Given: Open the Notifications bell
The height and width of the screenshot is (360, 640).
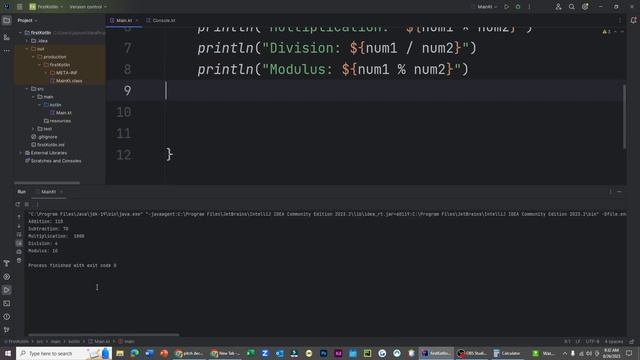Looking at the screenshot, I should (x=633, y=20).
